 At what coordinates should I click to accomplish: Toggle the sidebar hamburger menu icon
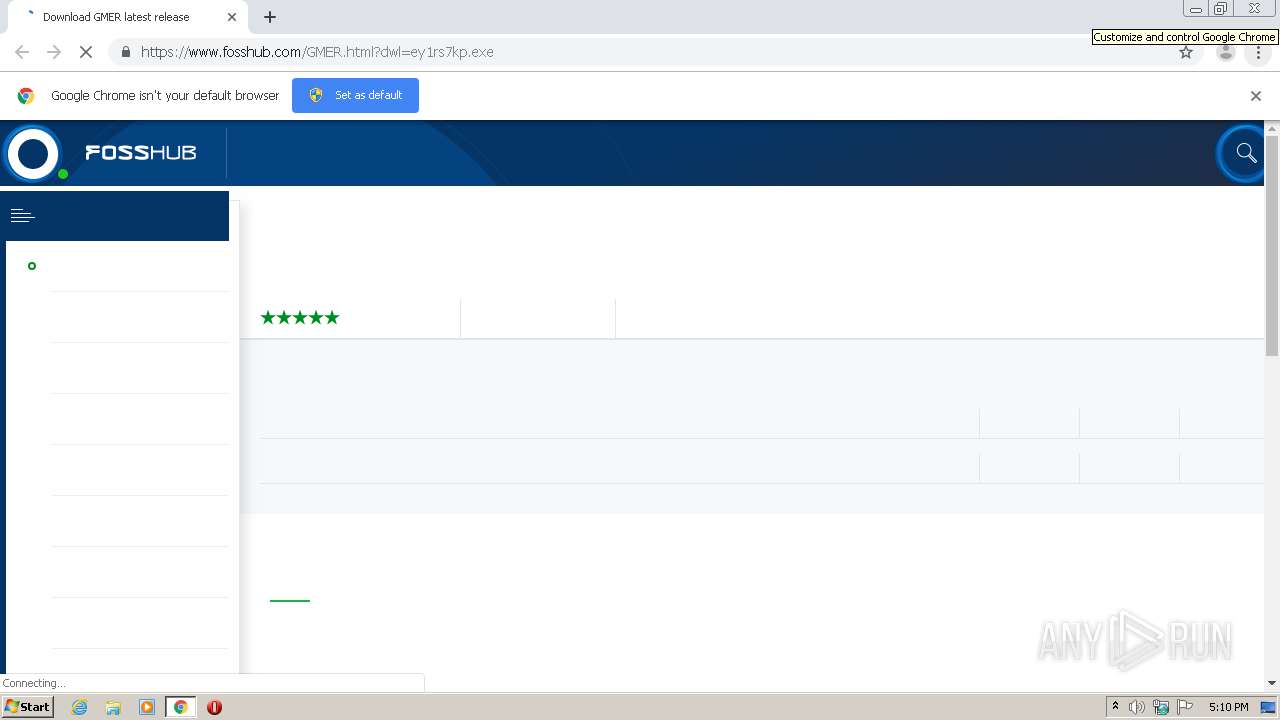(x=22, y=215)
